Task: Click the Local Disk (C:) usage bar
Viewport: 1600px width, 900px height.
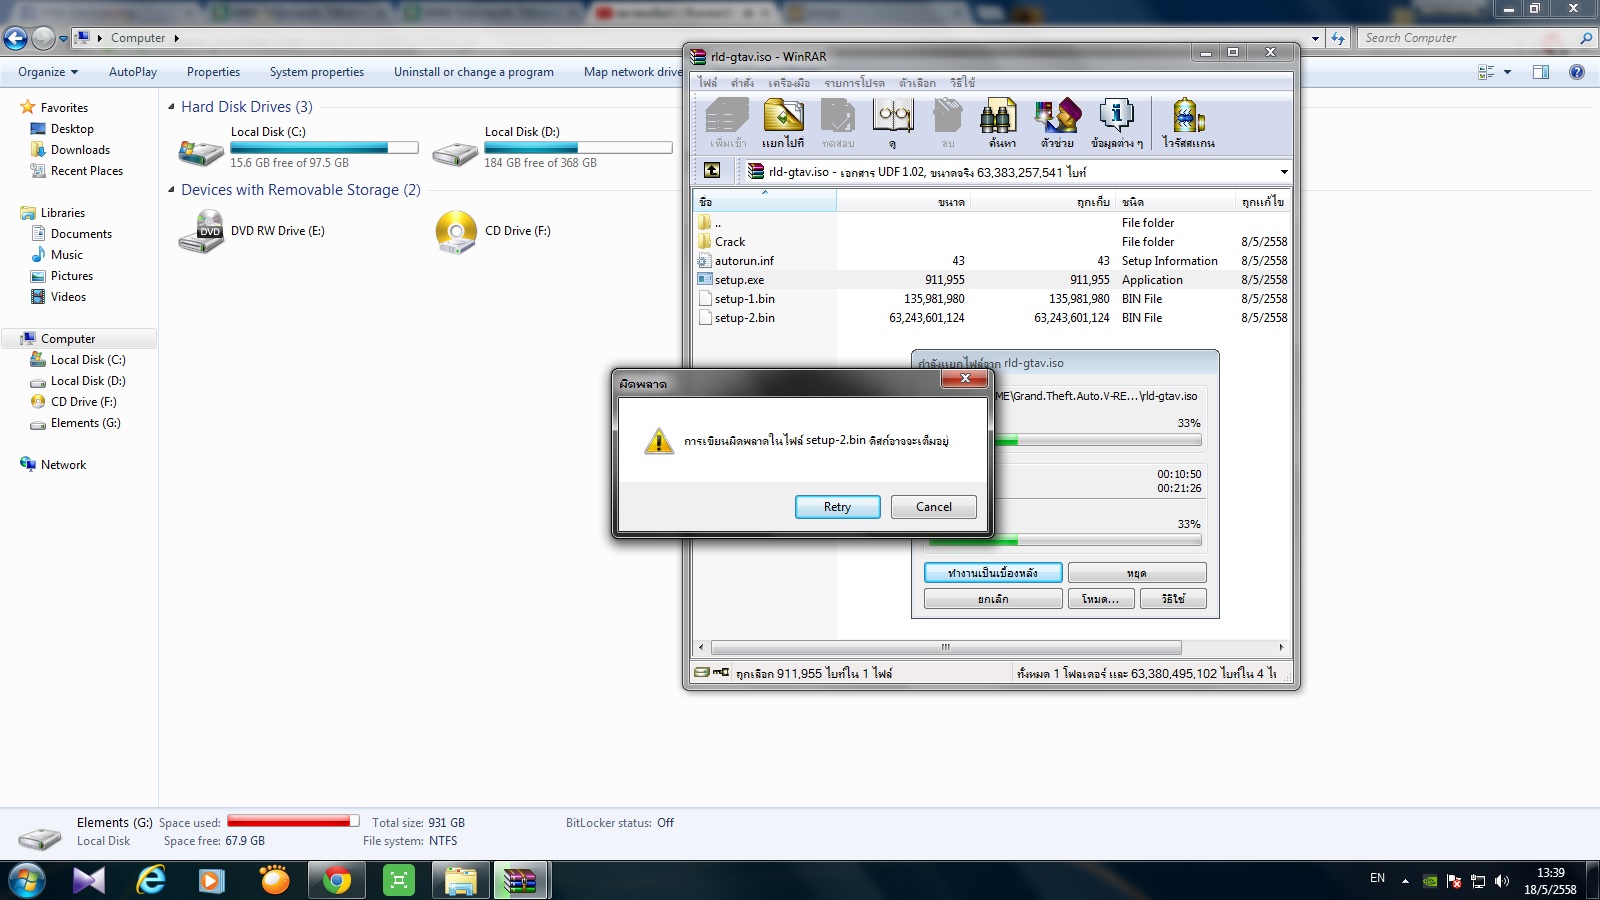Action: (x=324, y=147)
